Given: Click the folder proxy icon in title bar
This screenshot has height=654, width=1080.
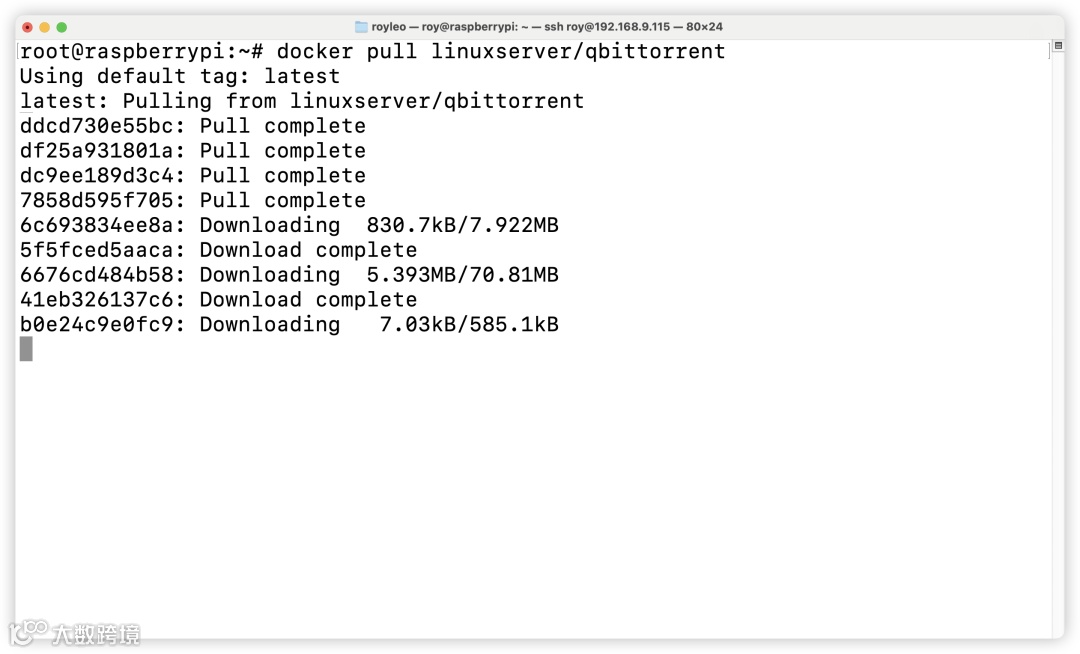Looking at the screenshot, I should pyautogui.click(x=361, y=27).
